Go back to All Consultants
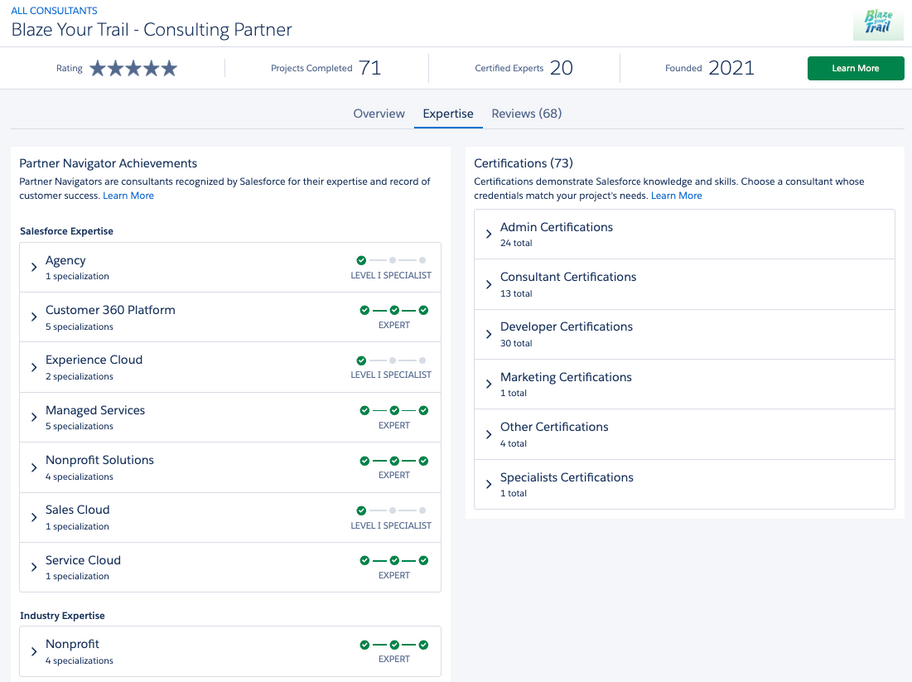Image resolution: width=912 pixels, height=682 pixels. (x=54, y=11)
